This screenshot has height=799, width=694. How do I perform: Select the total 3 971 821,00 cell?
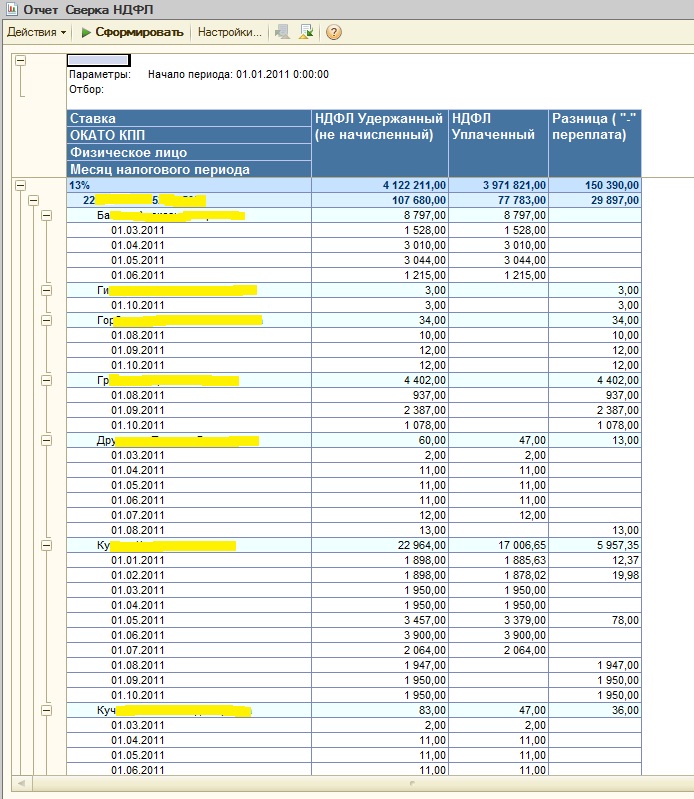[498, 185]
